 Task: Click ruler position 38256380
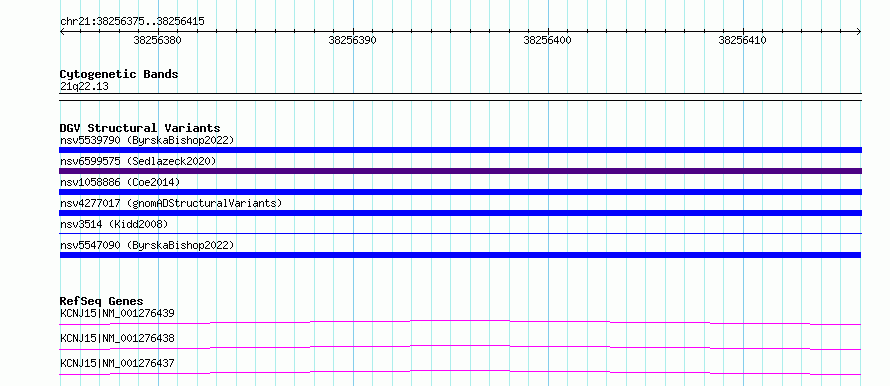pyautogui.click(x=157, y=40)
